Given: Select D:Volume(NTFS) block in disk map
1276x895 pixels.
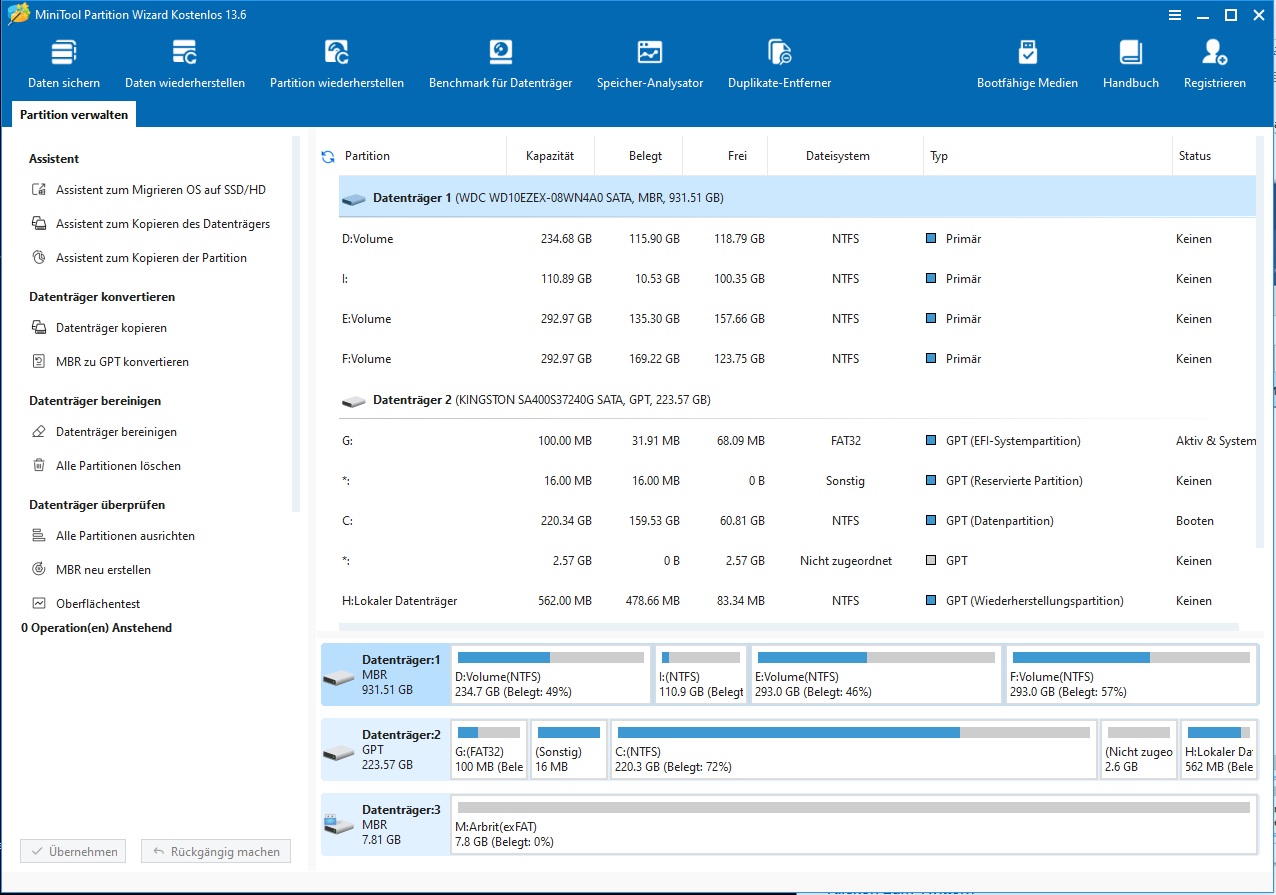Looking at the screenshot, I should click(550, 675).
